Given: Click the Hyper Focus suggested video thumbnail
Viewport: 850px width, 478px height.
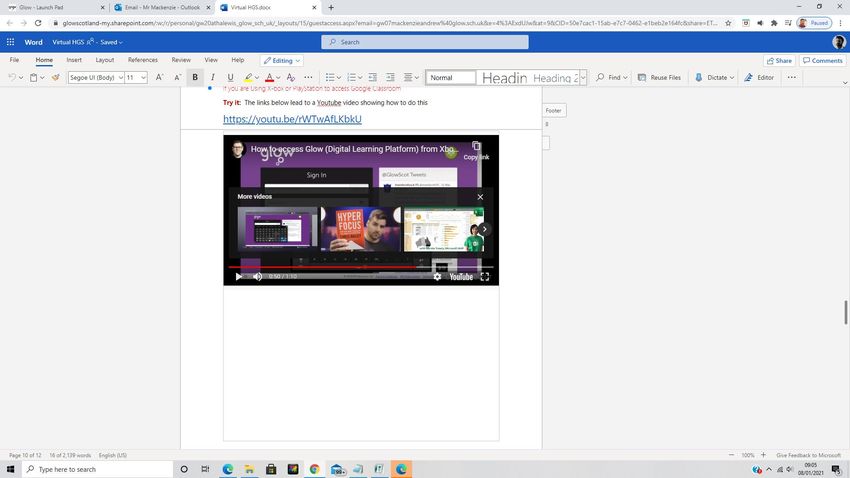Looking at the screenshot, I should (360, 229).
